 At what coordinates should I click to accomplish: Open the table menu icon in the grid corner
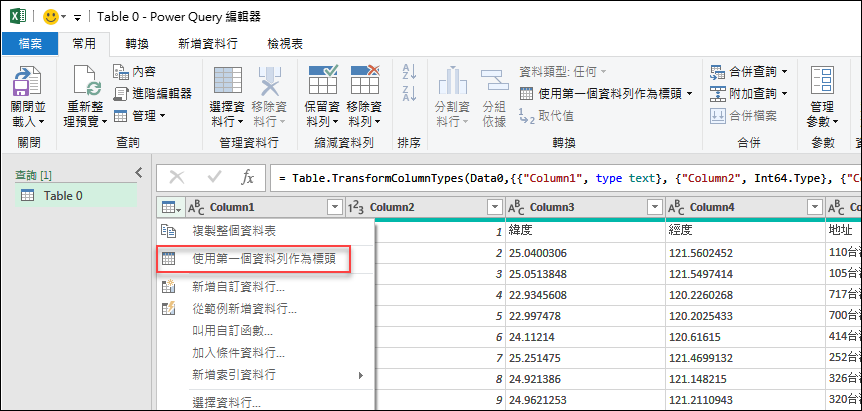pos(170,208)
